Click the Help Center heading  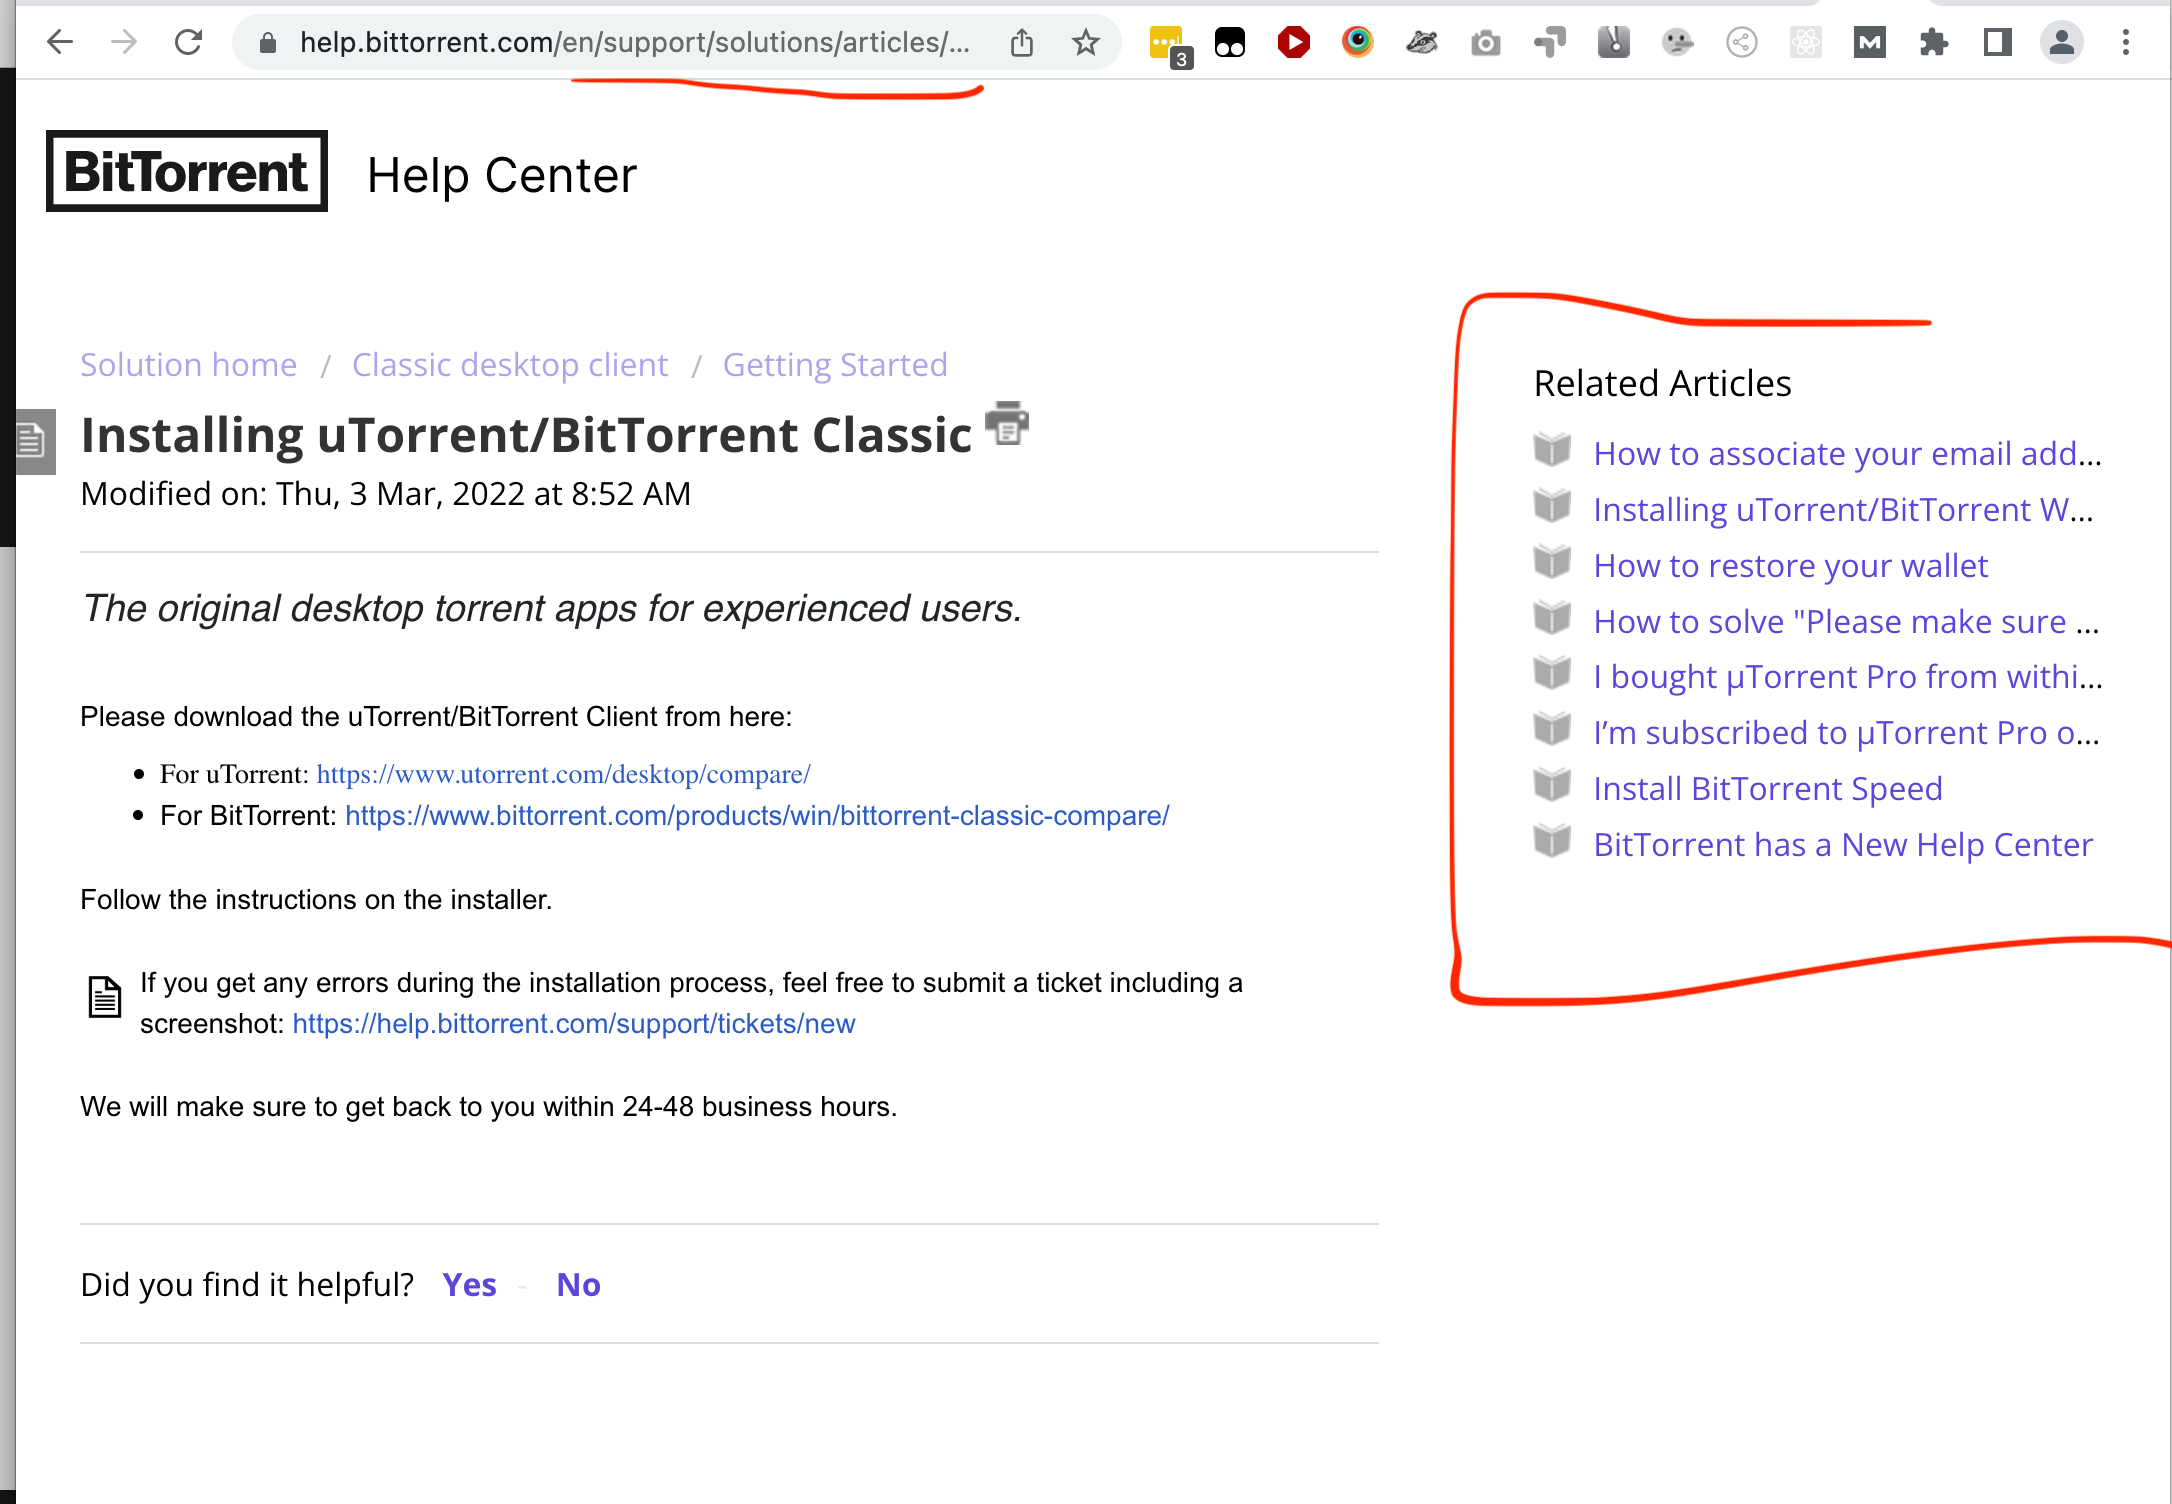click(501, 176)
